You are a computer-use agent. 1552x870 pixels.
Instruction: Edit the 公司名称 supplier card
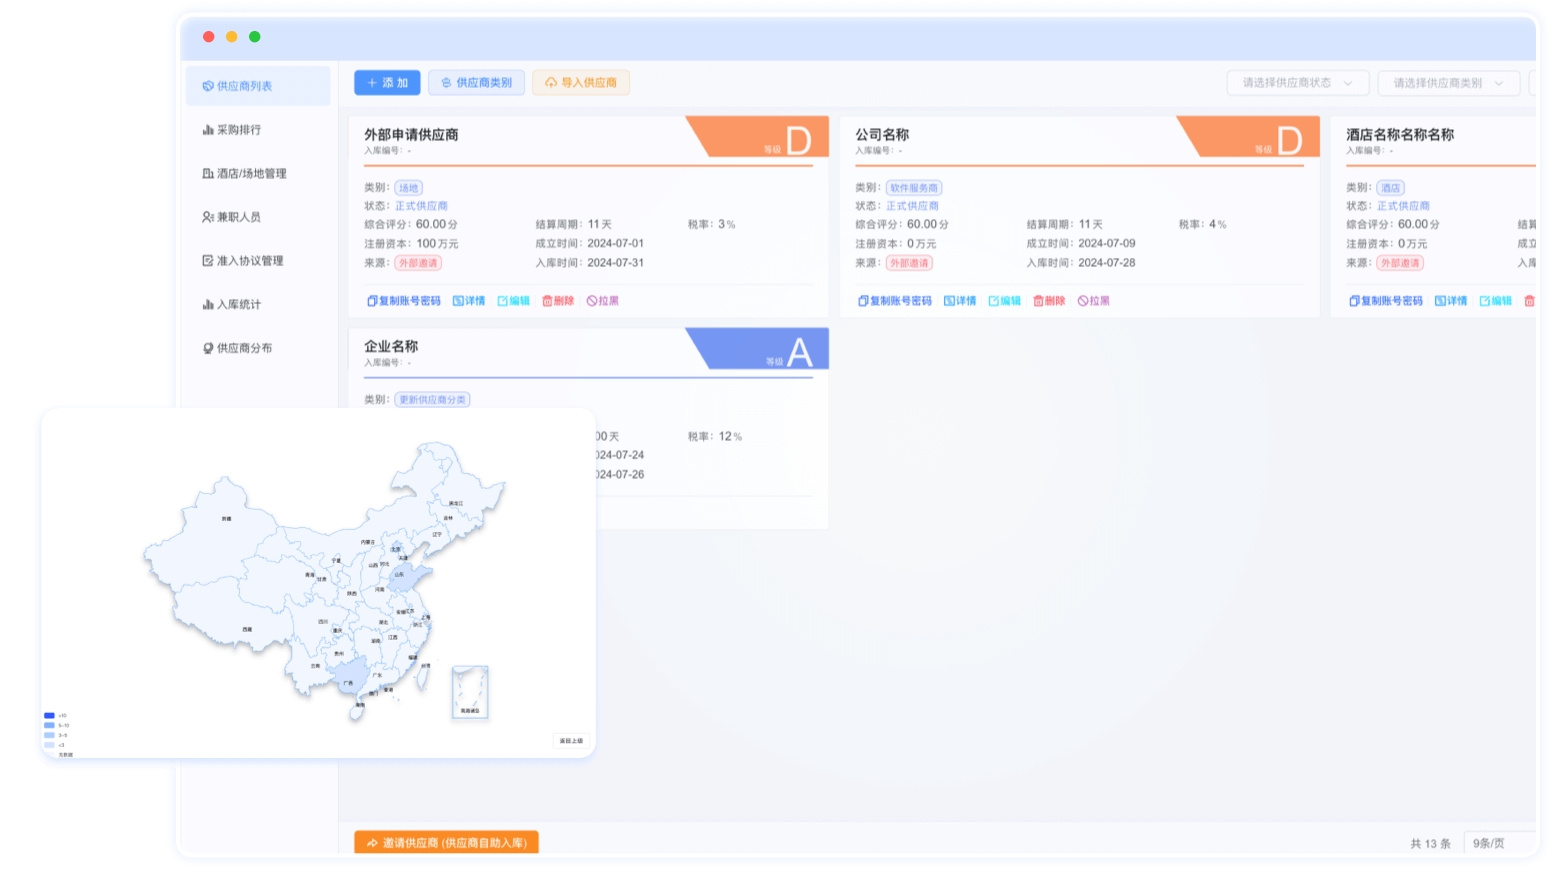1005,301
